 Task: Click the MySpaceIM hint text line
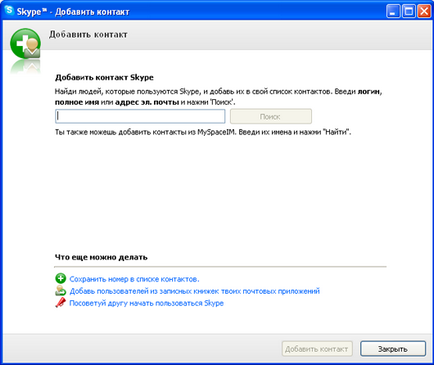(x=203, y=132)
